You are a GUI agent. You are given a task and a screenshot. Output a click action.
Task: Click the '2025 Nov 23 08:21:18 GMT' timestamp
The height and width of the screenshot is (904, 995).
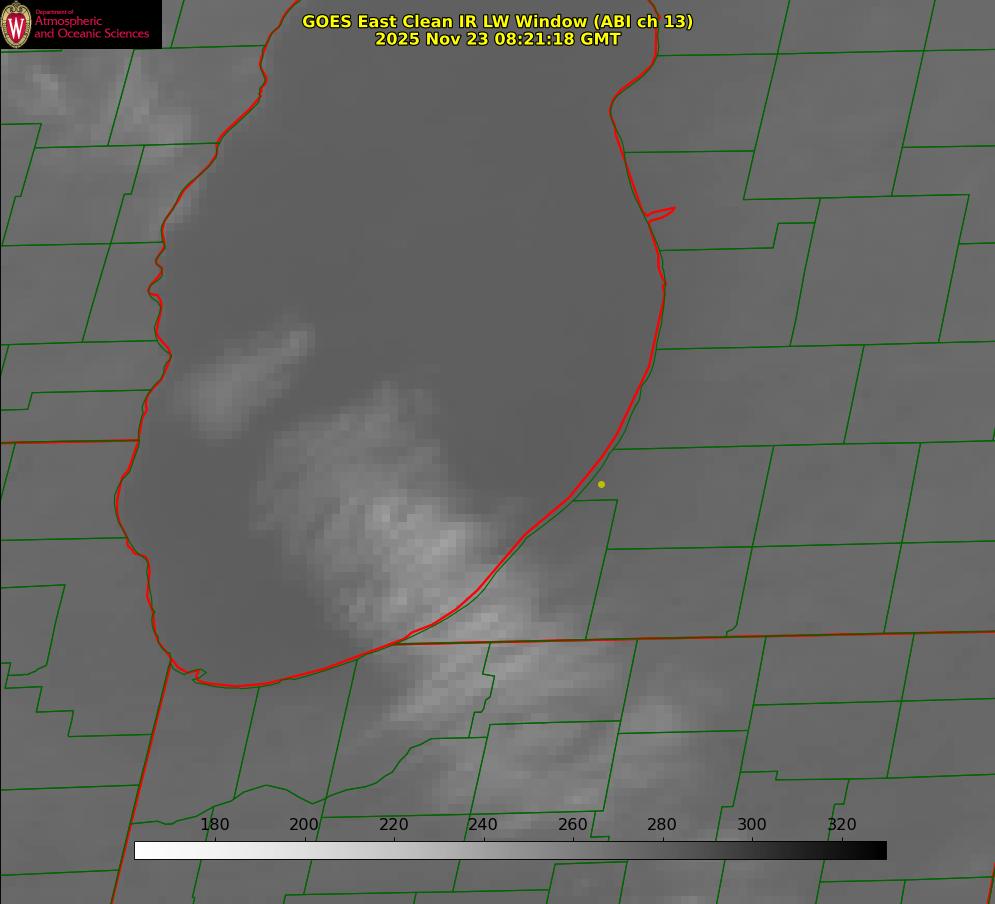[x=497, y=39]
